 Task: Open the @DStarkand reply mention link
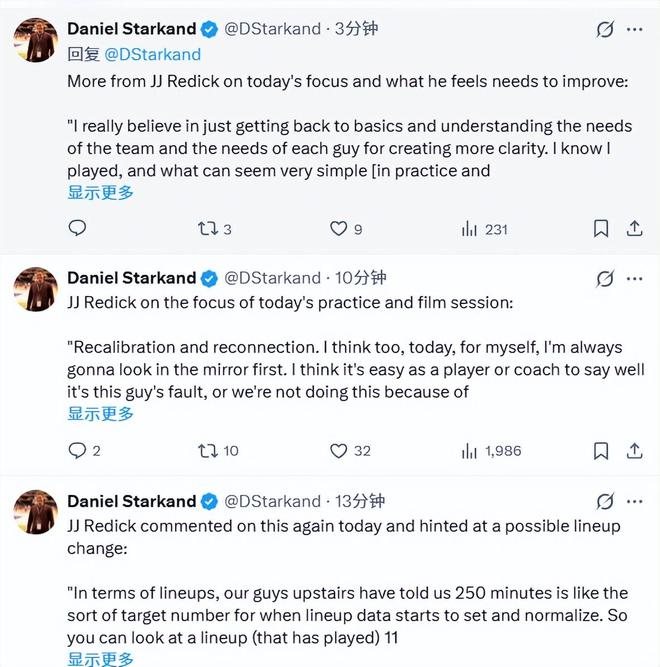(x=152, y=55)
